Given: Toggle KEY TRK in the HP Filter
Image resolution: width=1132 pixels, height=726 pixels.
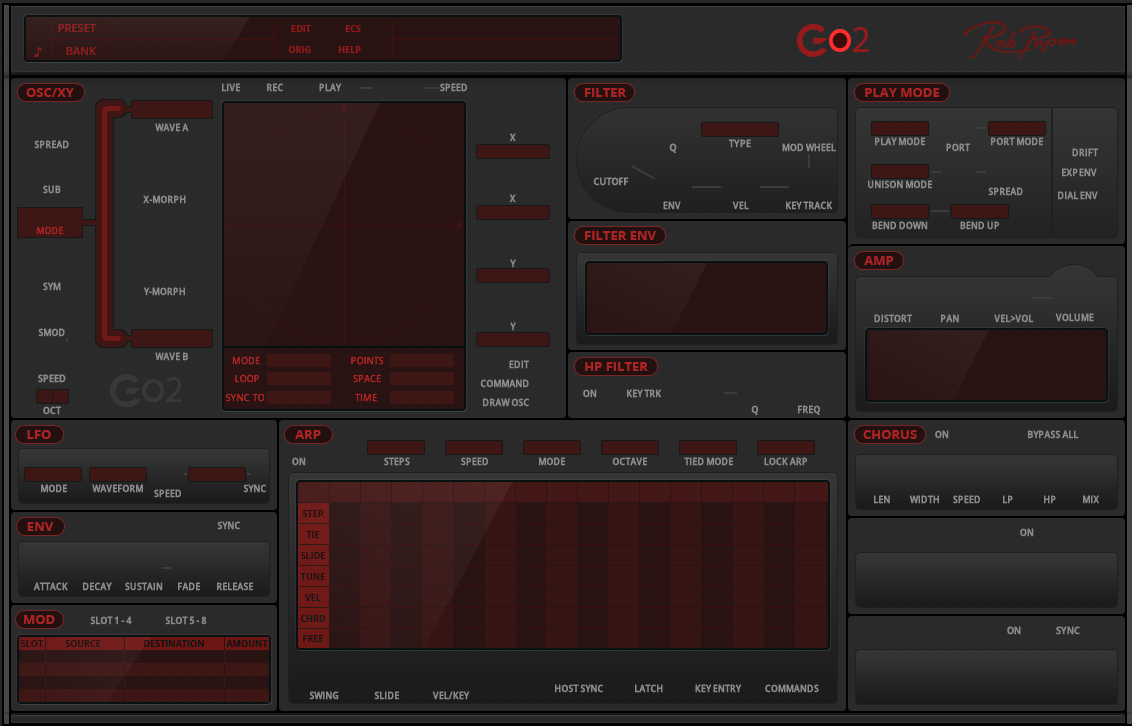Looking at the screenshot, I should click(643, 394).
